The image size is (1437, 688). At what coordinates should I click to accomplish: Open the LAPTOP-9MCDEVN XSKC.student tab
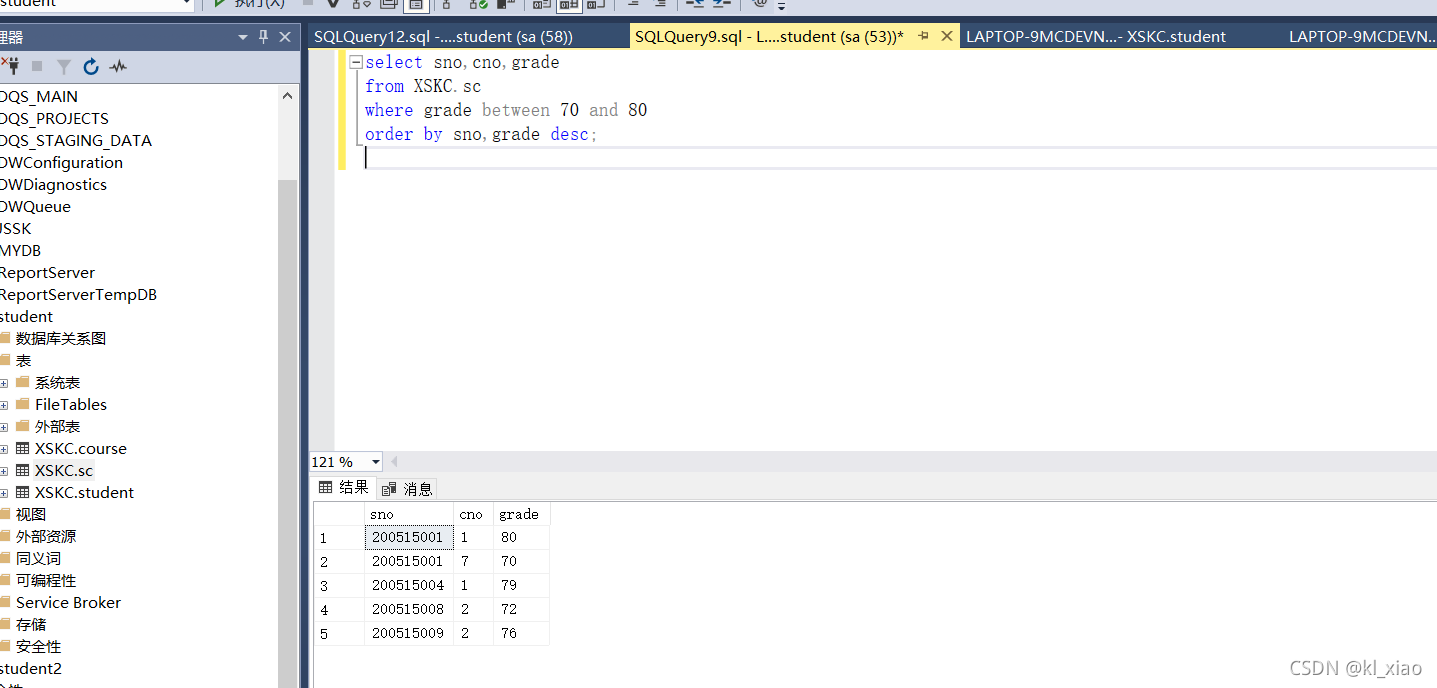pos(1095,37)
